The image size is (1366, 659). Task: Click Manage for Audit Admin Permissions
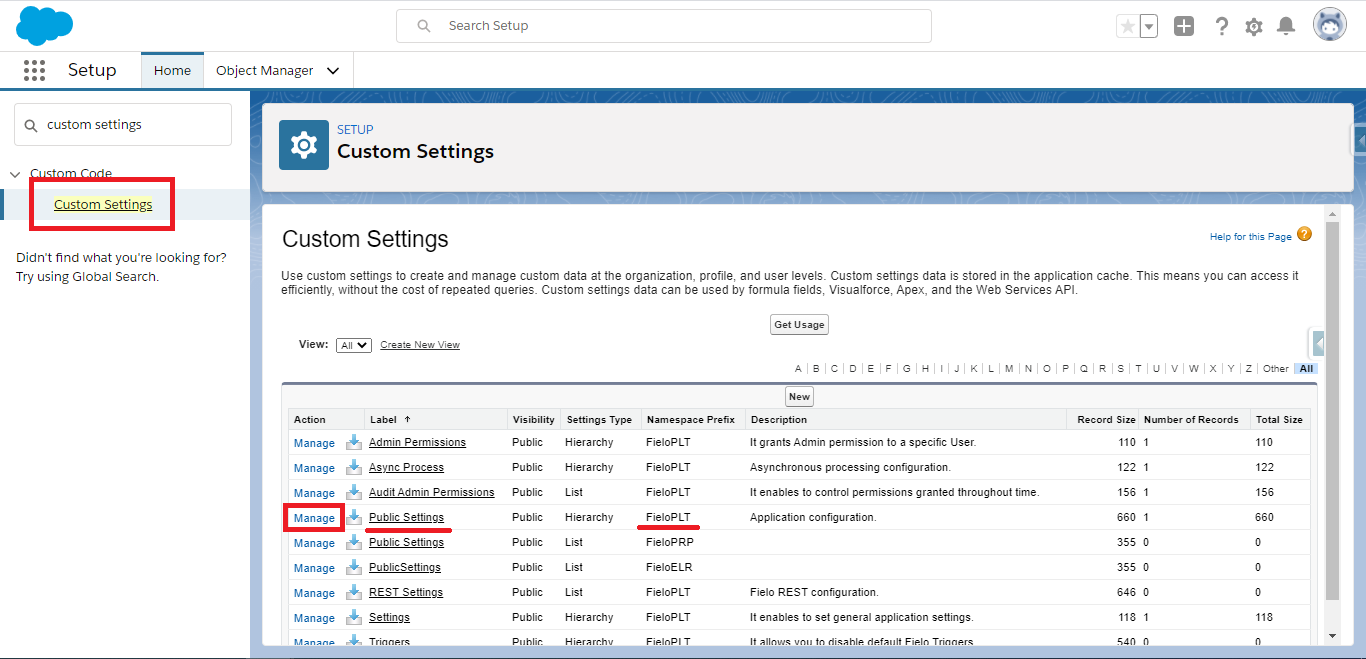tap(314, 493)
